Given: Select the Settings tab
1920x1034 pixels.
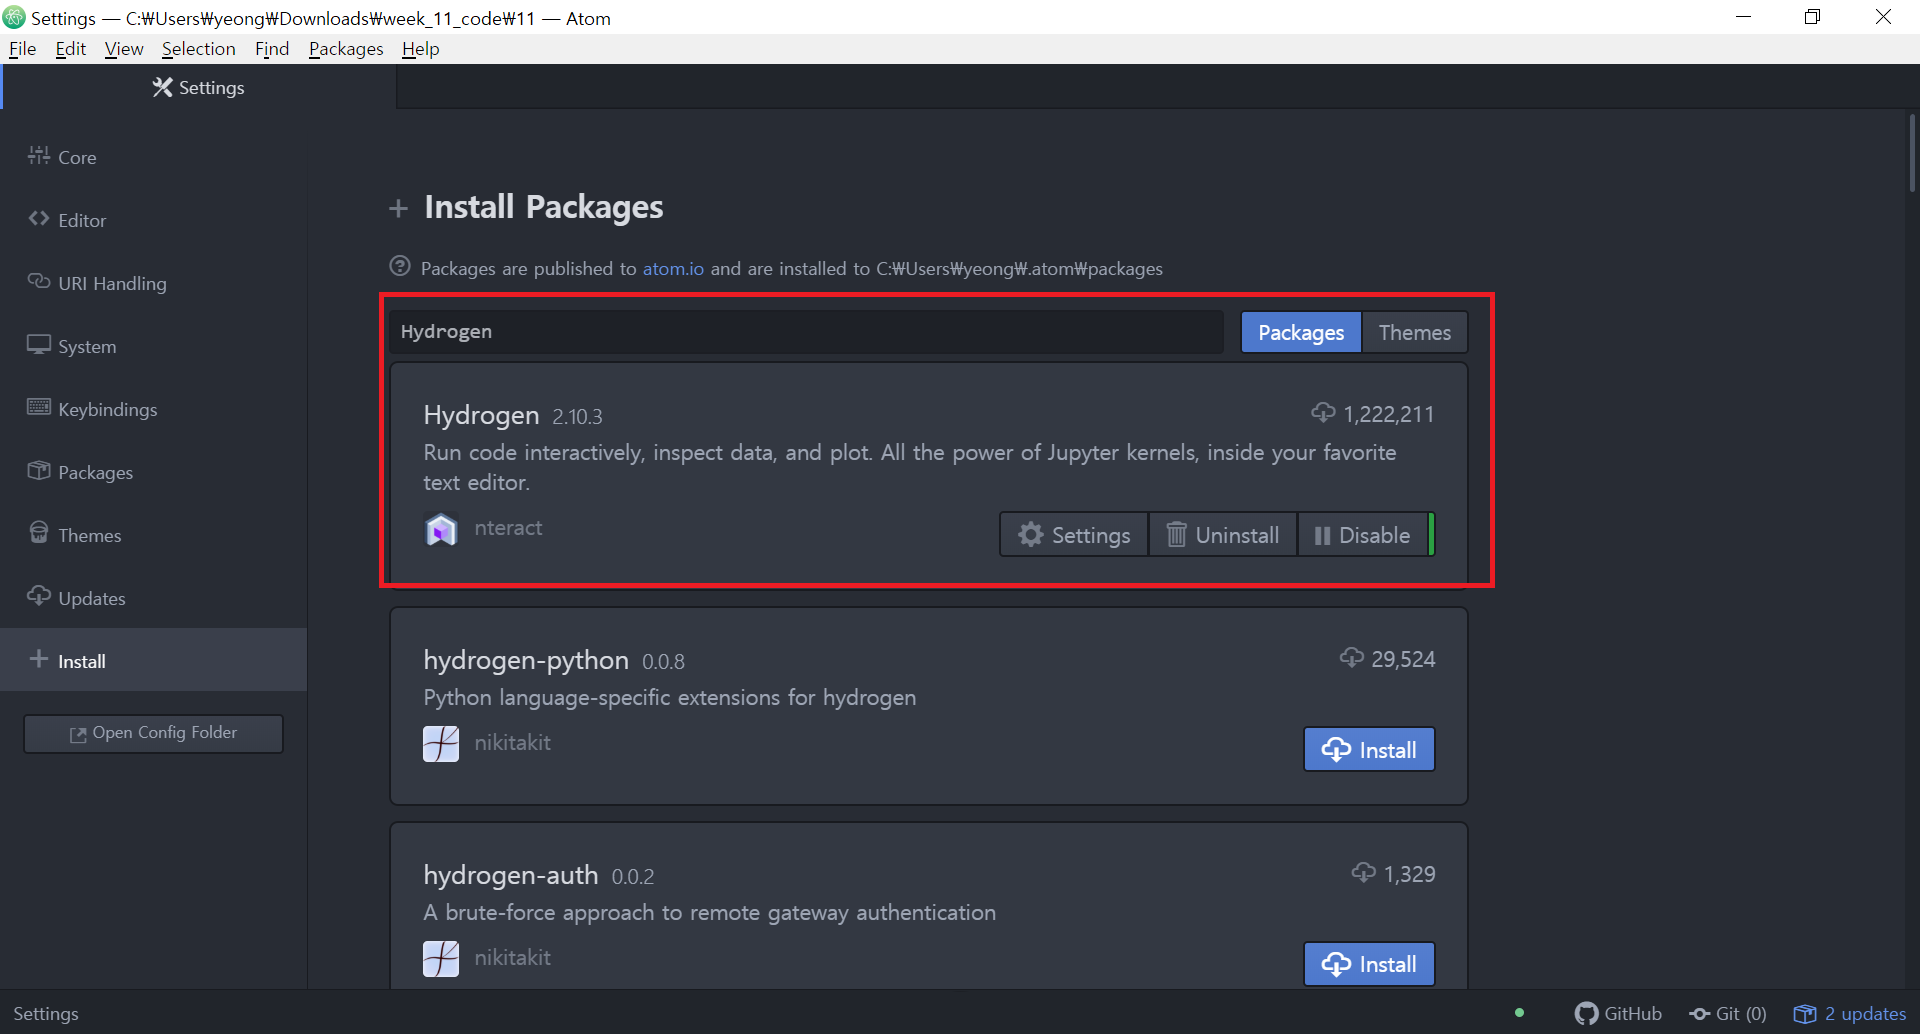Looking at the screenshot, I should [x=198, y=87].
